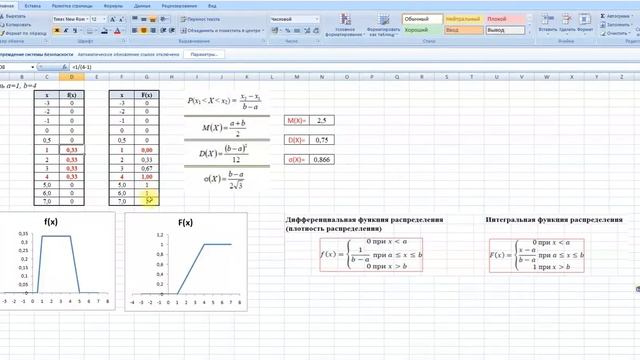This screenshot has height=360, width=640.
Task: Toggle Italic formatting button
Action: 66,31
